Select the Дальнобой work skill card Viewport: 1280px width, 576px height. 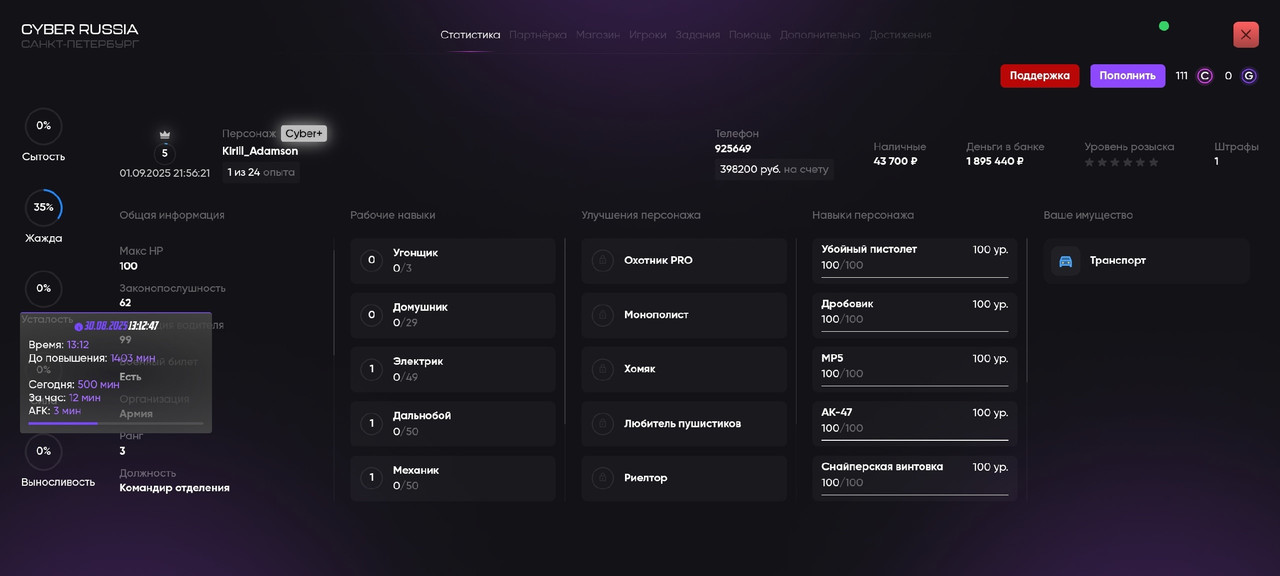[453, 424]
